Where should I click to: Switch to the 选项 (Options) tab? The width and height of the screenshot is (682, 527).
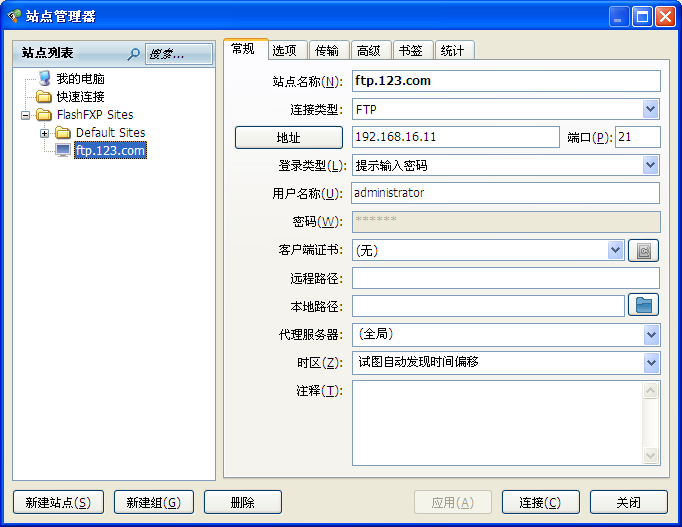point(288,50)
